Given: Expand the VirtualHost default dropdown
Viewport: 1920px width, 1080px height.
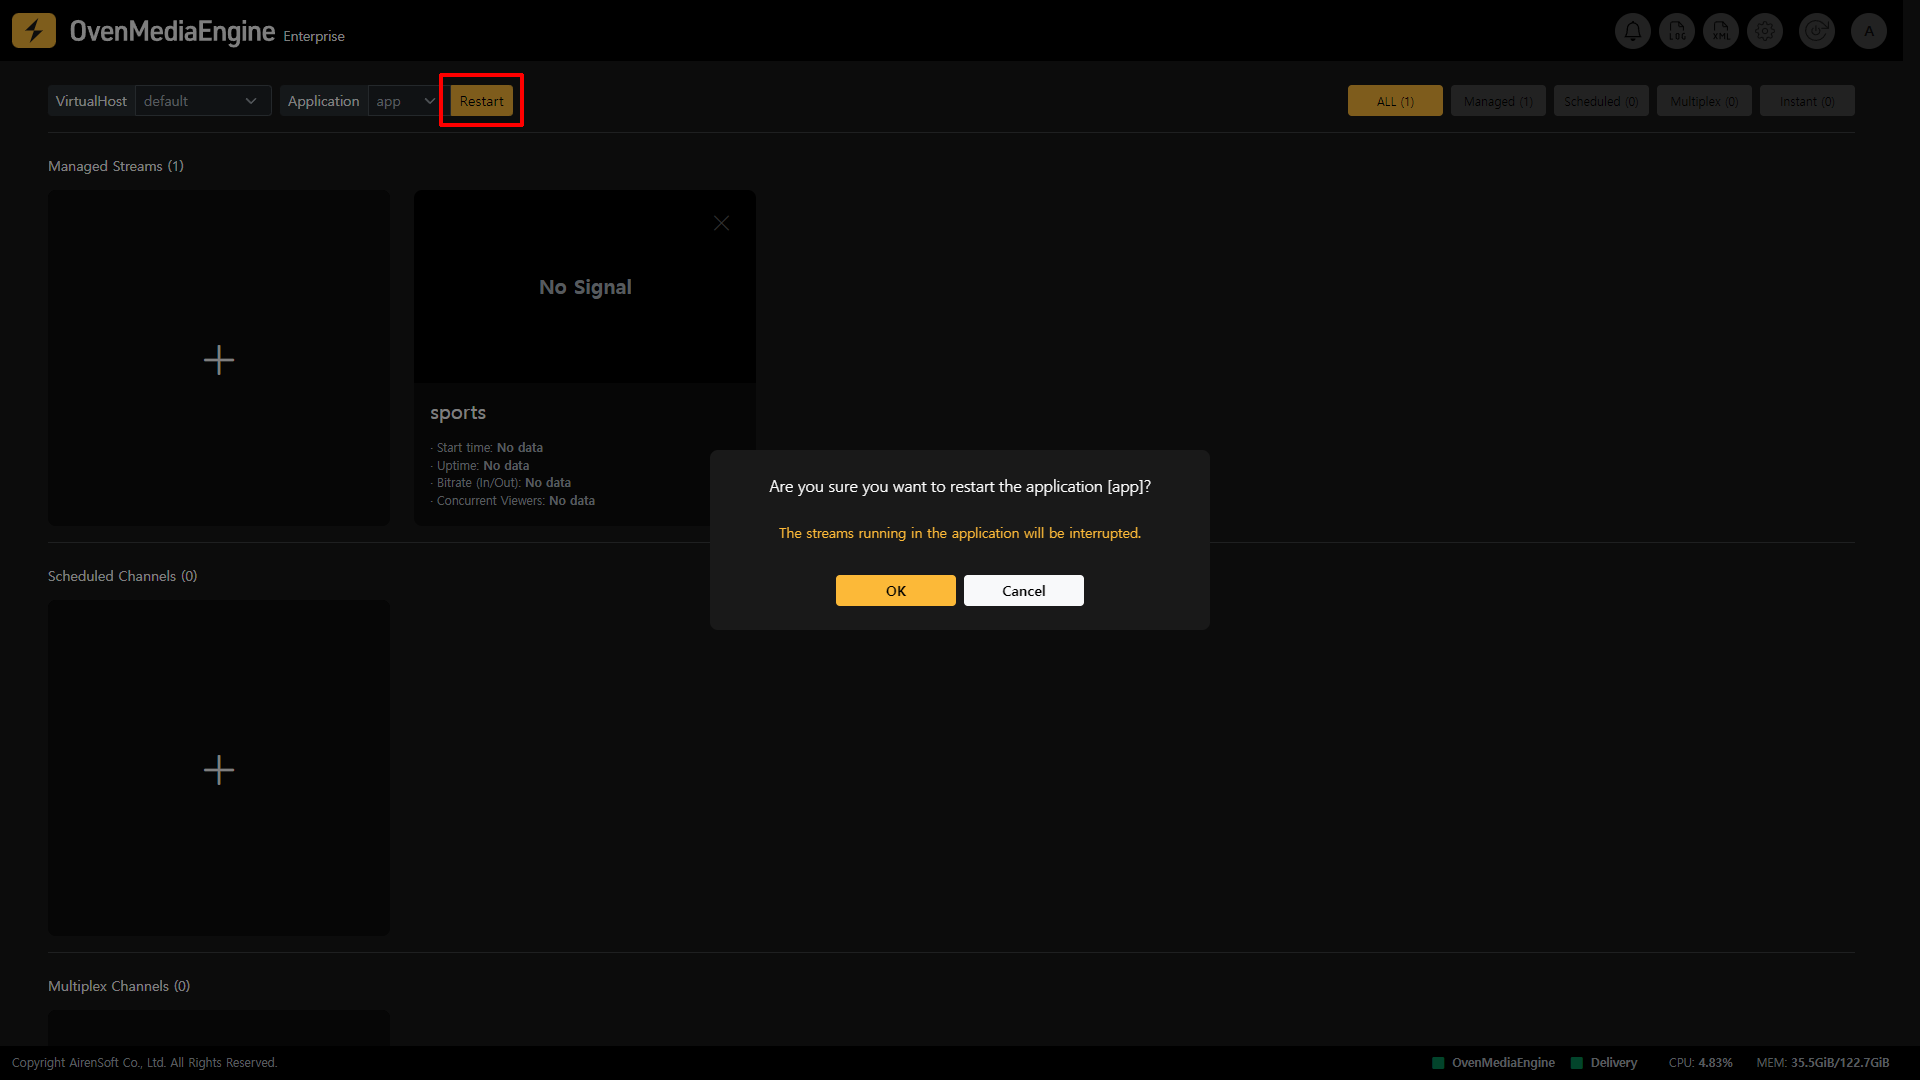Looking at the screenshot, I should point(202,101).
